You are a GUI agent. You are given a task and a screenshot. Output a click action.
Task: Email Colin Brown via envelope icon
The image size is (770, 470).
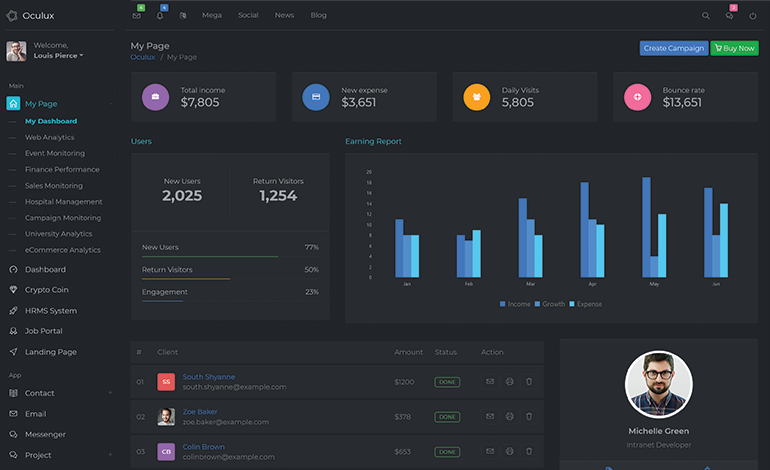point(490,451)
